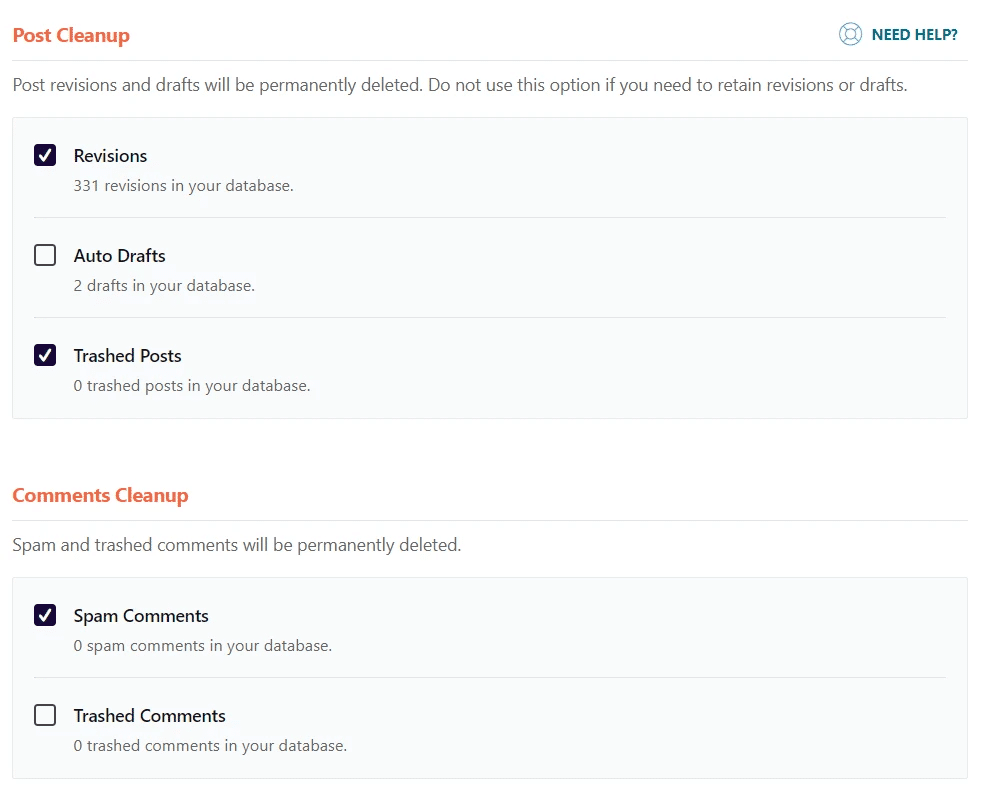This screenshot has height=798, width=985.
Task: Click the 2 drafts in your database text
Action: coord(163,285)
